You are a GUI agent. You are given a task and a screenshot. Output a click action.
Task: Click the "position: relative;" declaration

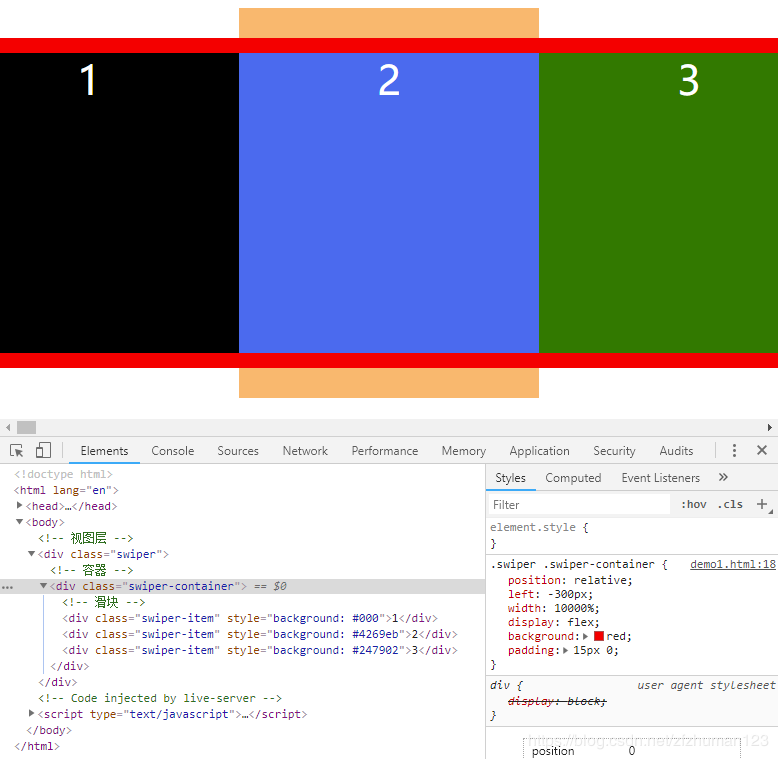point(570,580)
